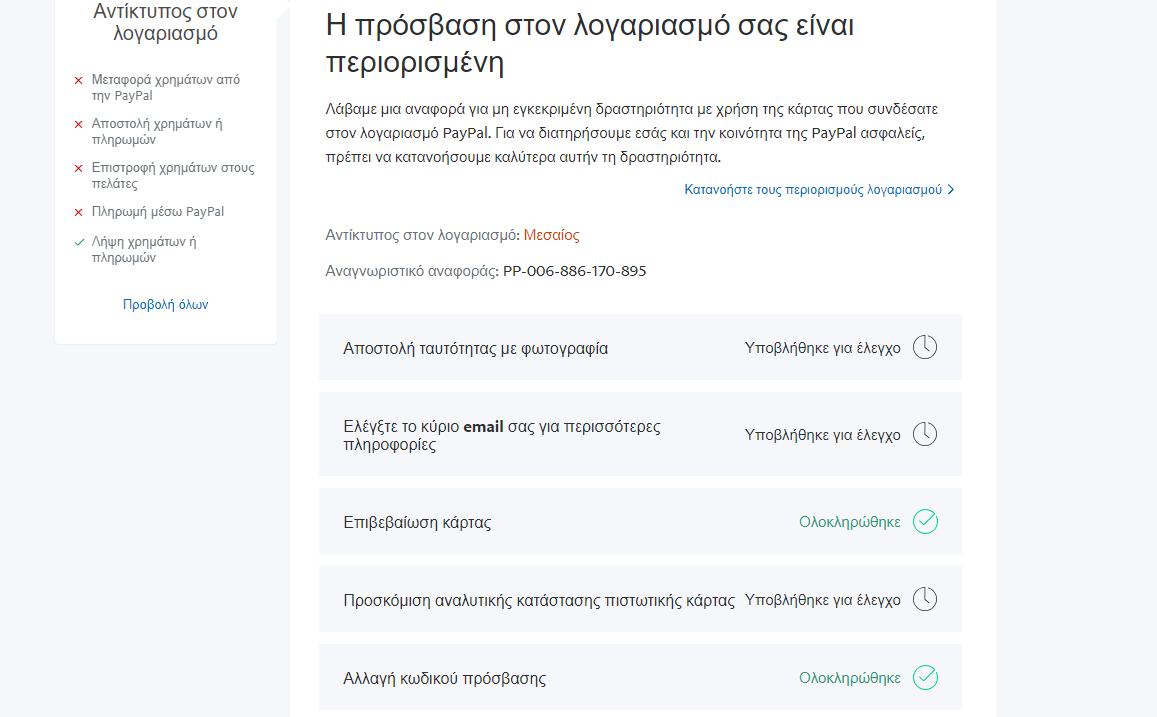This screenshot has height=717, width=1157.
Task: Click the green checkmark for Αλλαγή κωδικού πρόσβασης
Action: tap(925, 677)
